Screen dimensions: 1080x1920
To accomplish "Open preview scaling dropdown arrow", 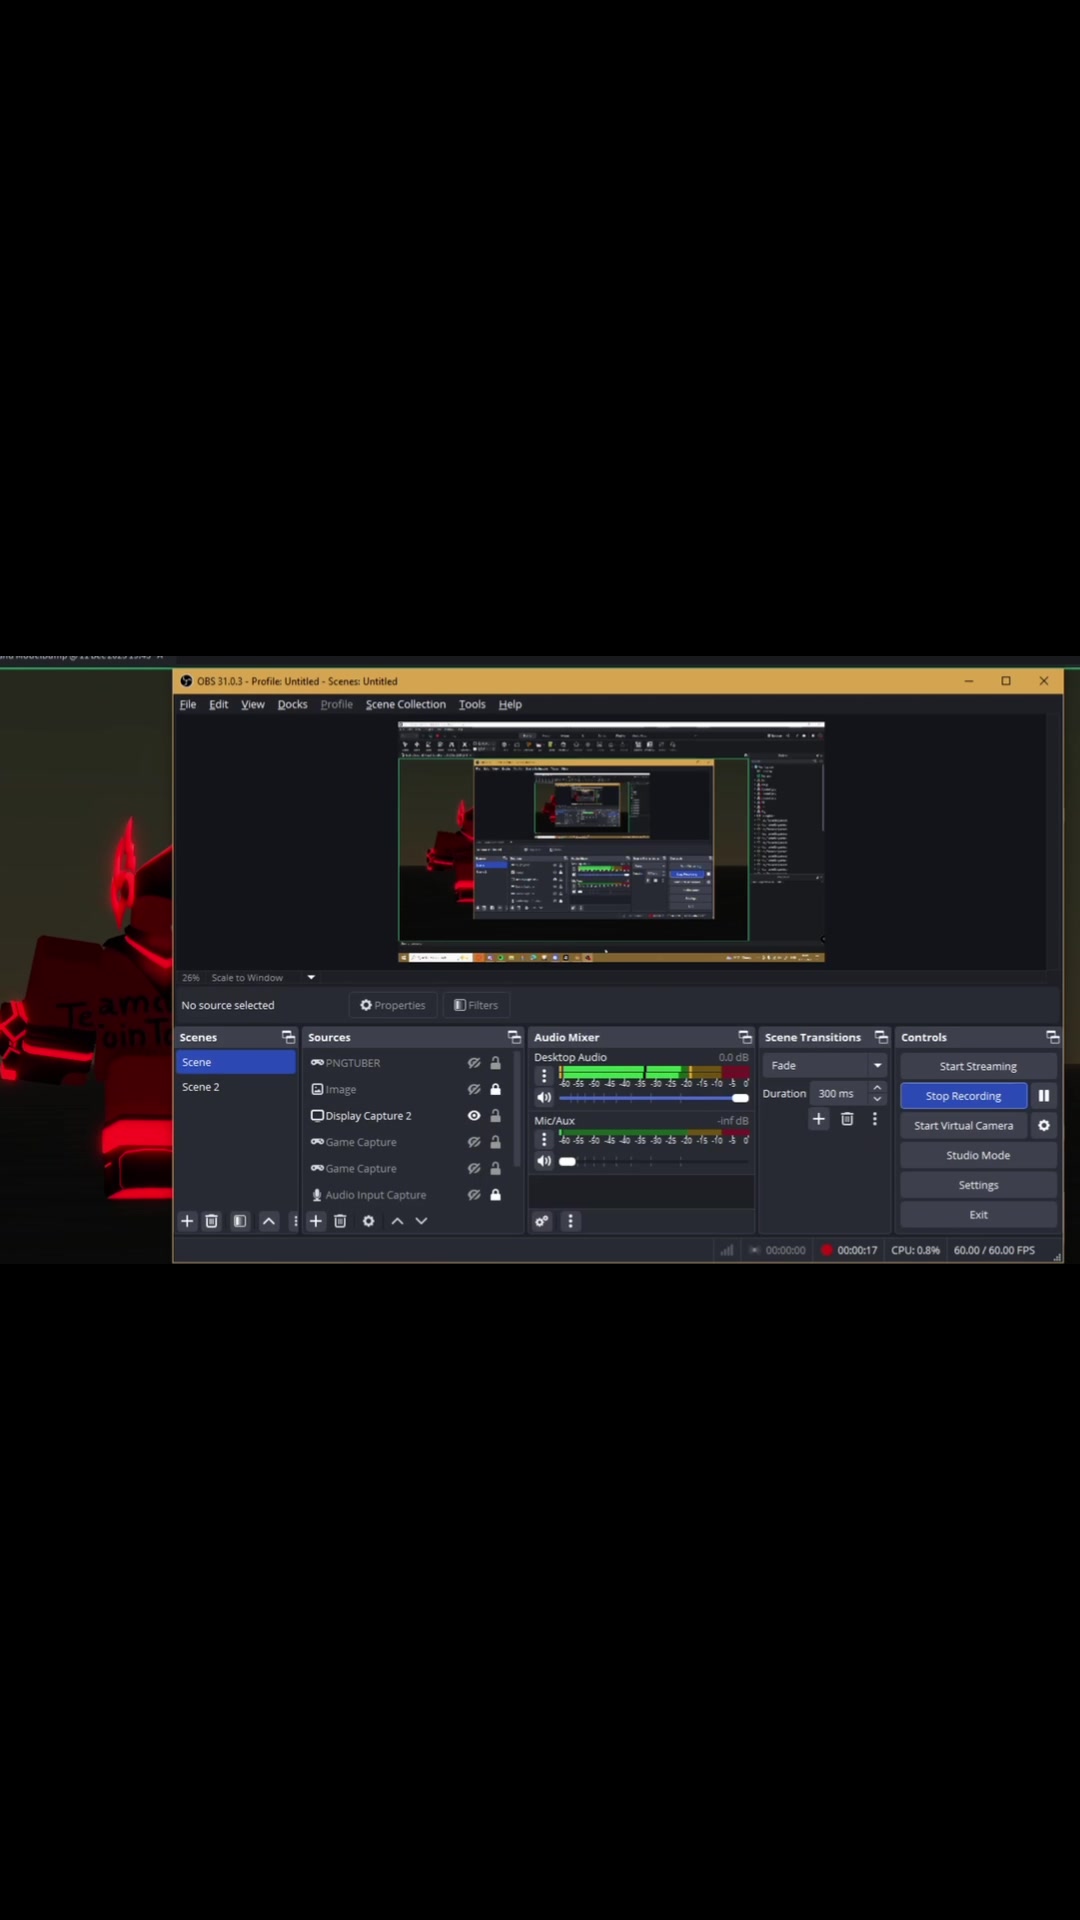I will [x=311, y=978].
